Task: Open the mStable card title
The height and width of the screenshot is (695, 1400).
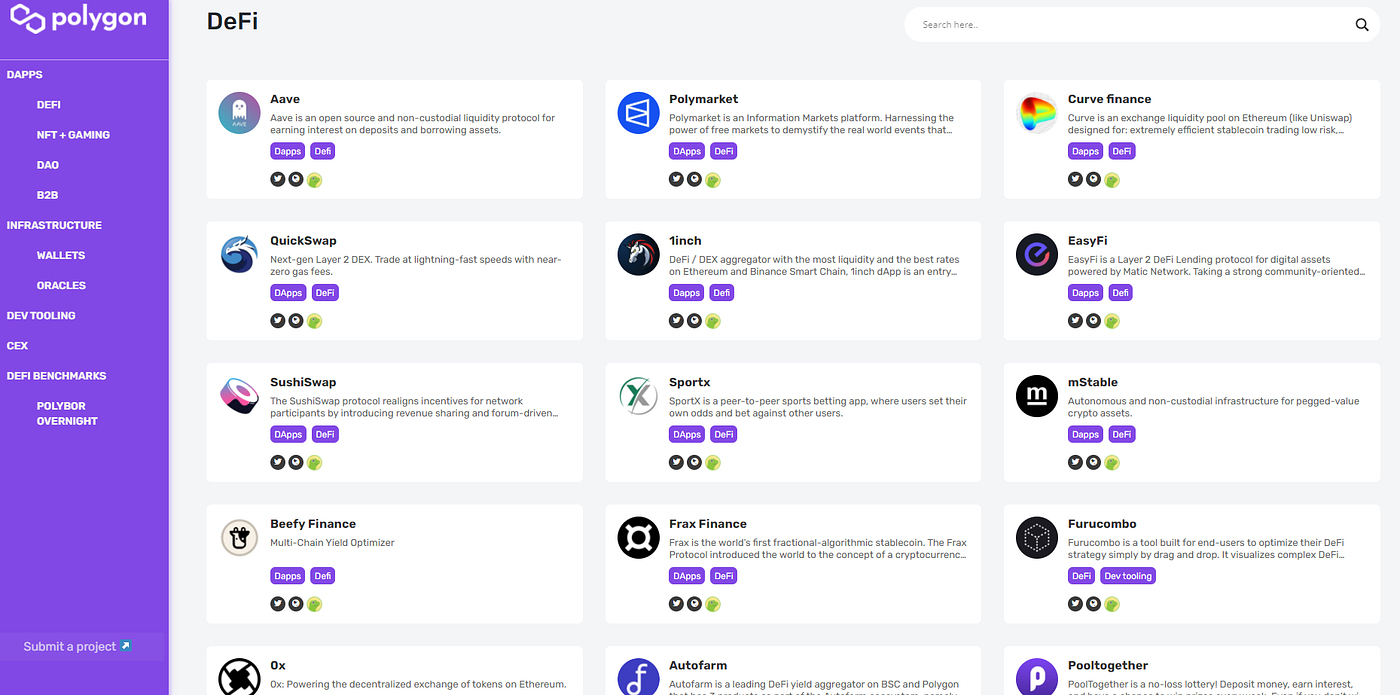Action: [x=1093, y=382]
